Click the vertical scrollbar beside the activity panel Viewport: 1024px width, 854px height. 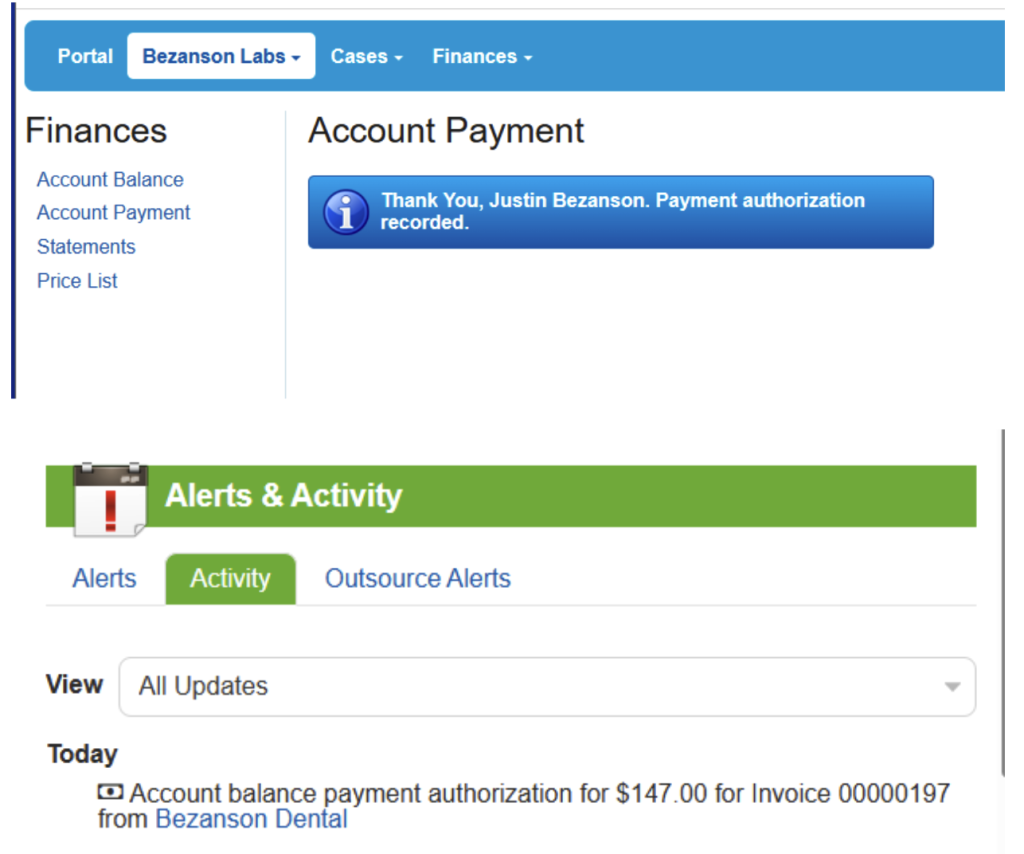tap(1002, 600)
